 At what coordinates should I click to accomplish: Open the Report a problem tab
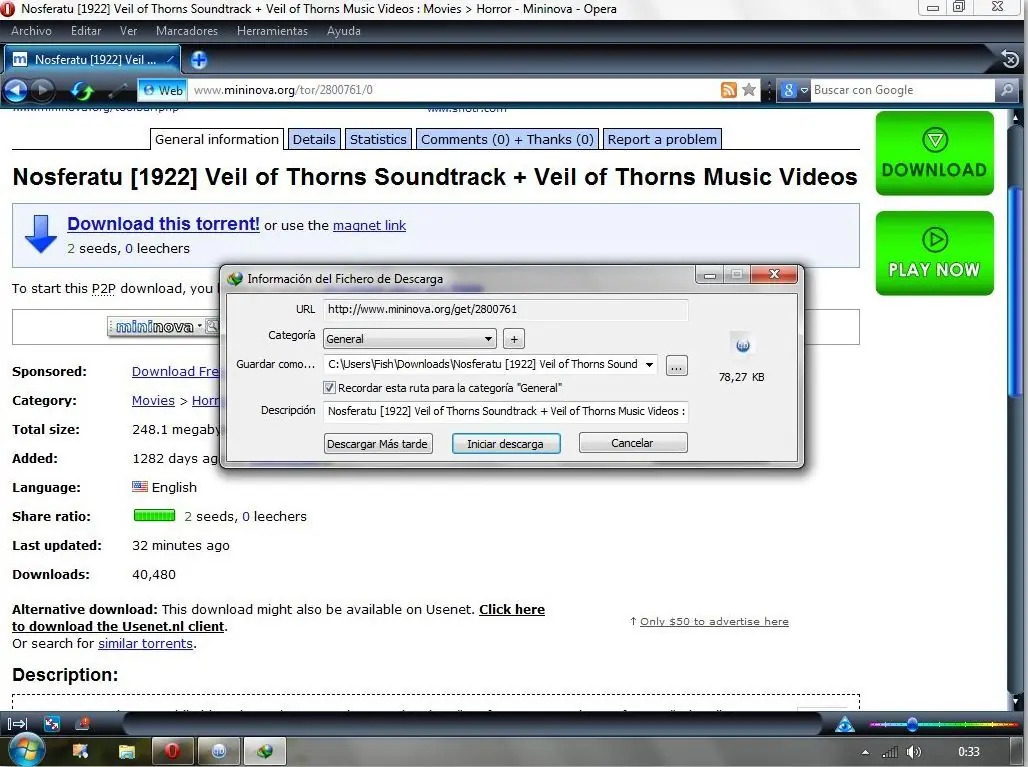pos(662,139)
